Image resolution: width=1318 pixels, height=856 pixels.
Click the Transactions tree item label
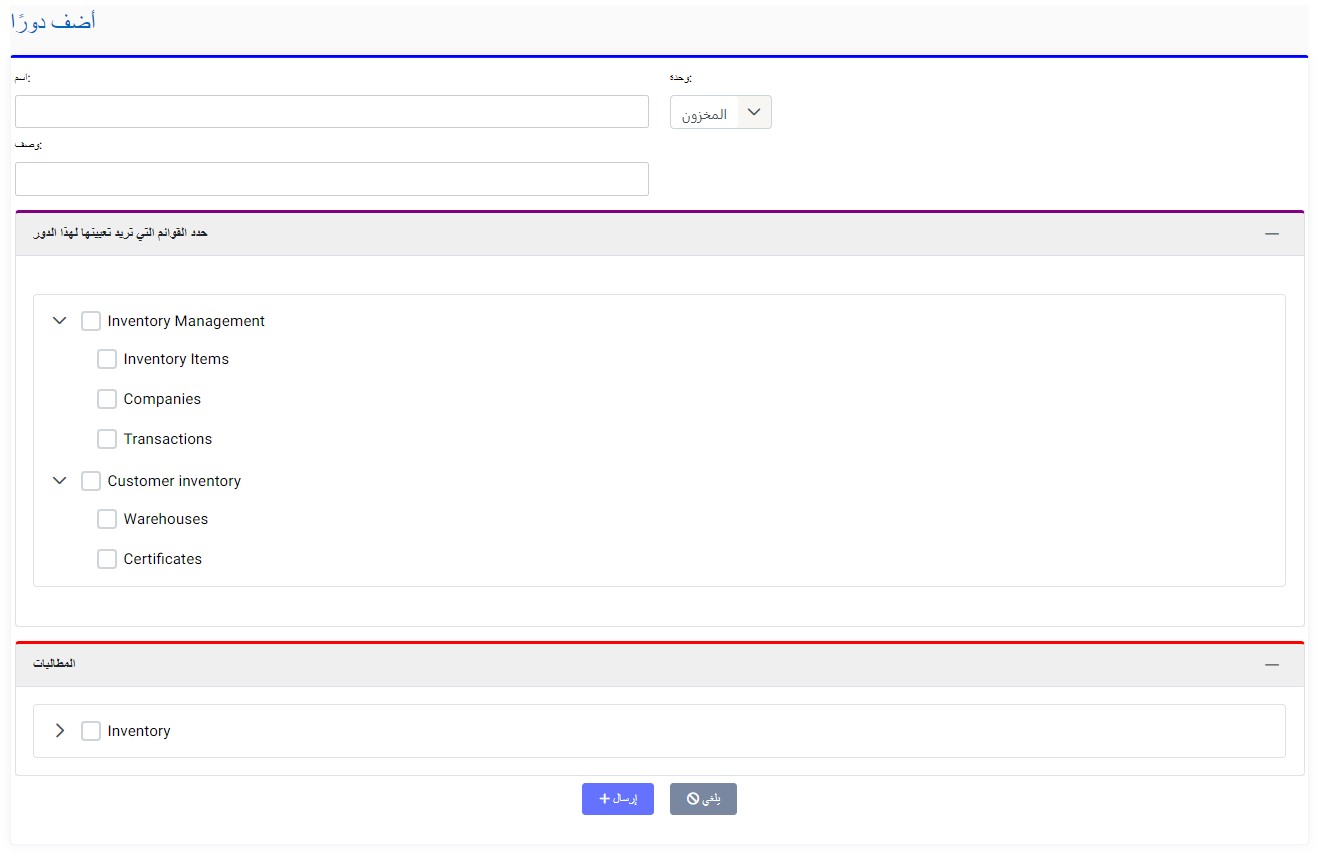pos(168,439)
